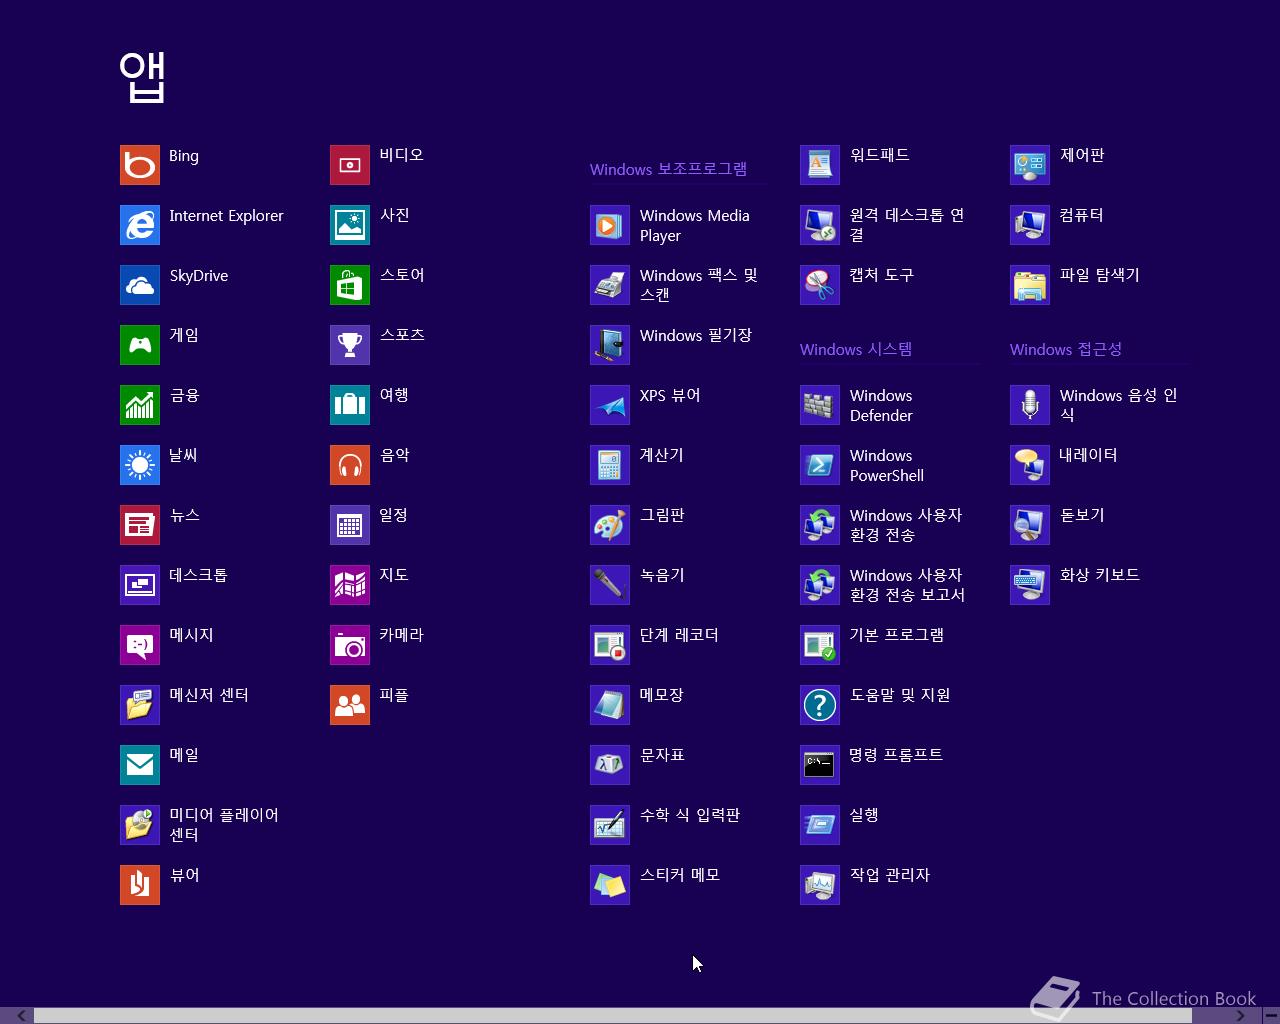Open 도움말 및 지원

point(876,705)
